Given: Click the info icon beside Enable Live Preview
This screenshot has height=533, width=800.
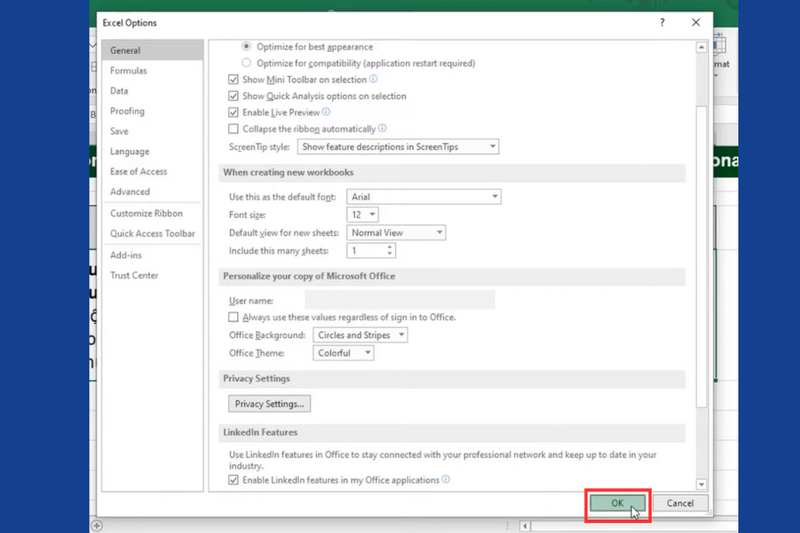Looking at the screenshot, I should pyautogui.click(x=326, y=112).
